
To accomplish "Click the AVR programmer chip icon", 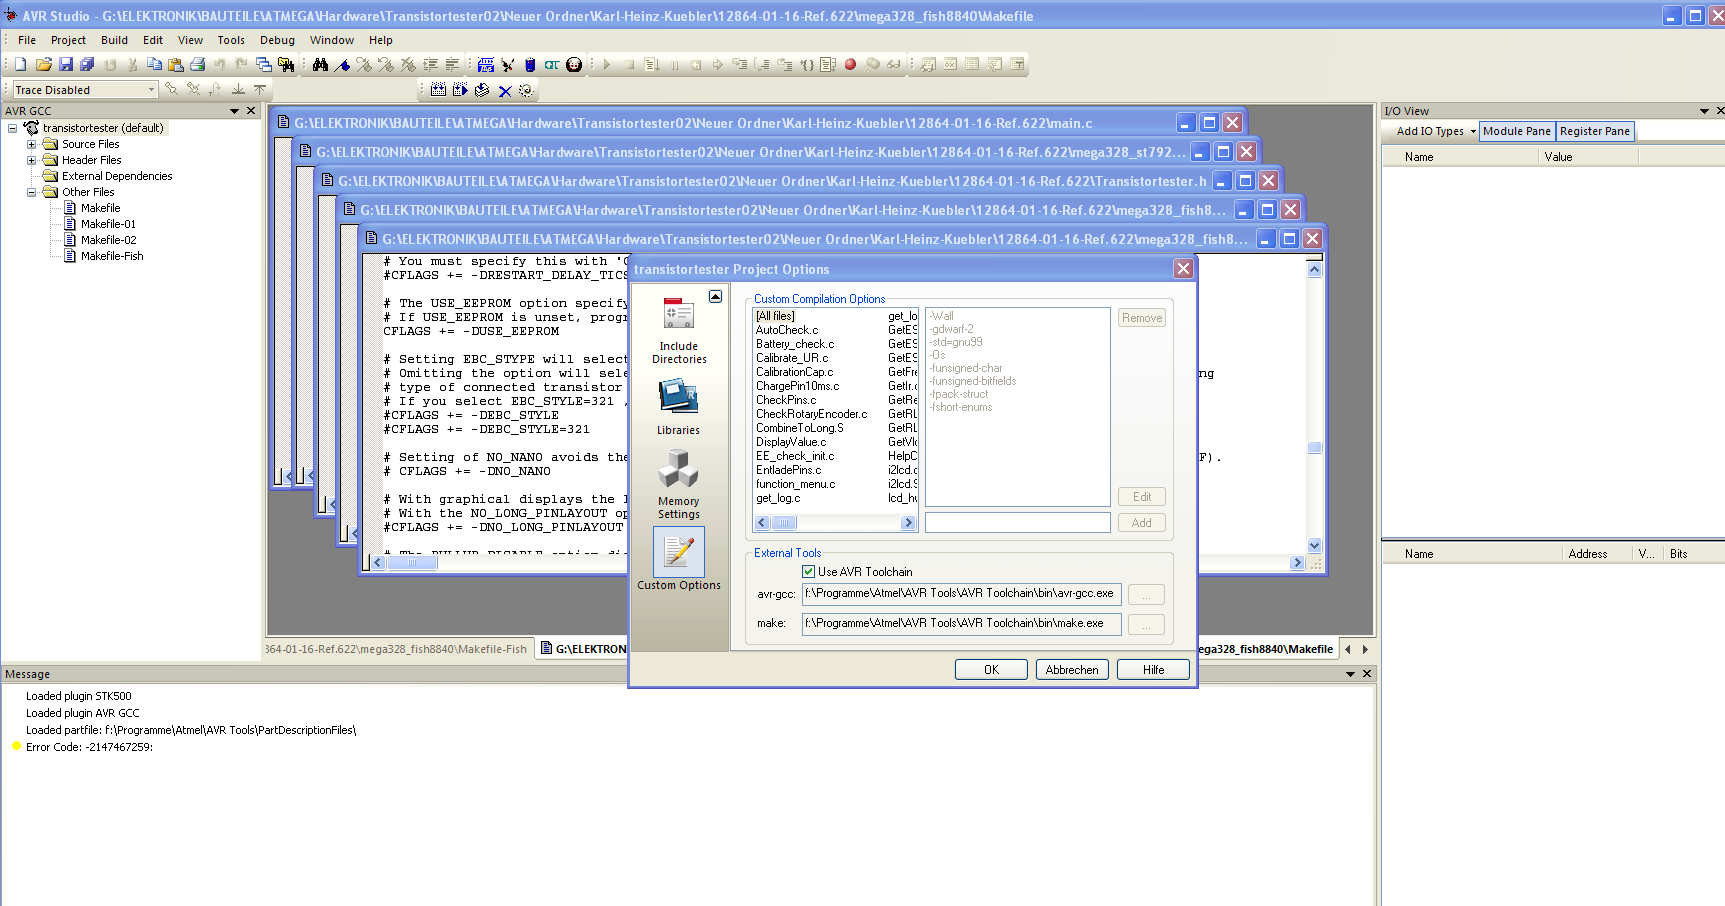I will 530,64.
